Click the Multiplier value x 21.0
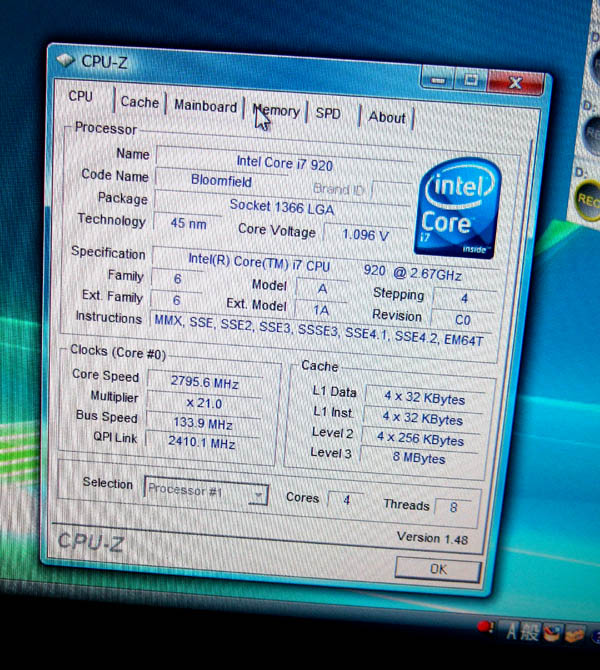This screenshot has height=670, width=600. pos(204,403)
